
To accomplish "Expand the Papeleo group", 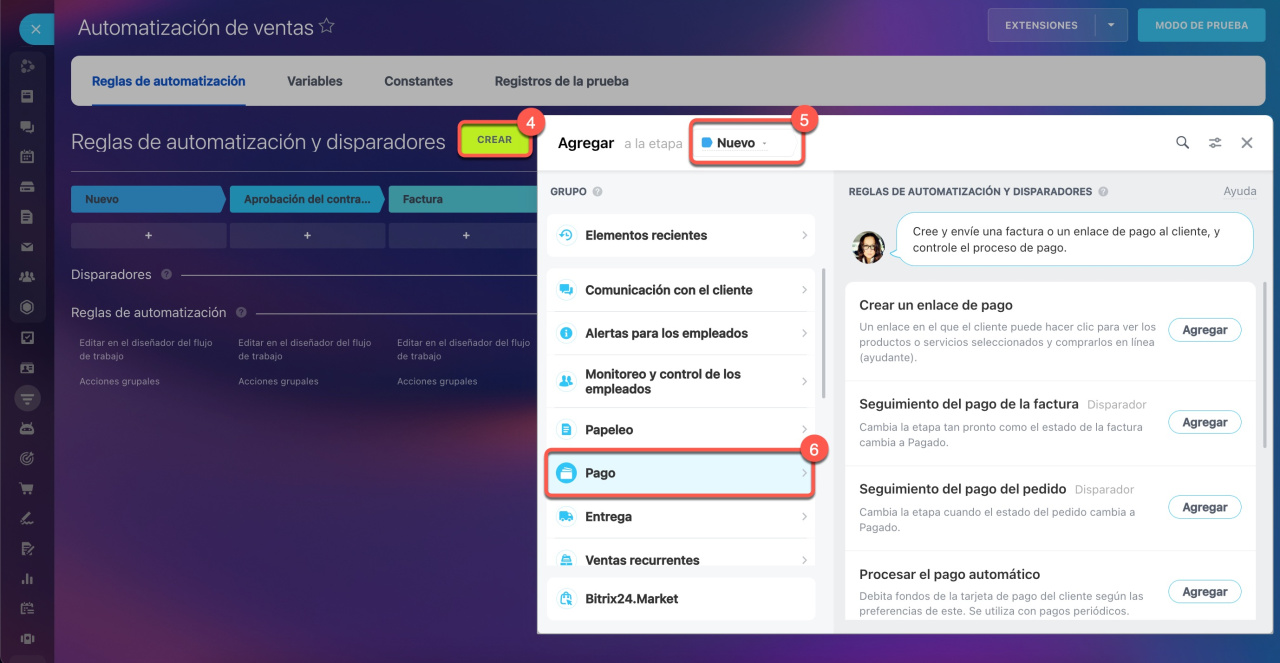I will tap(681, 430).
